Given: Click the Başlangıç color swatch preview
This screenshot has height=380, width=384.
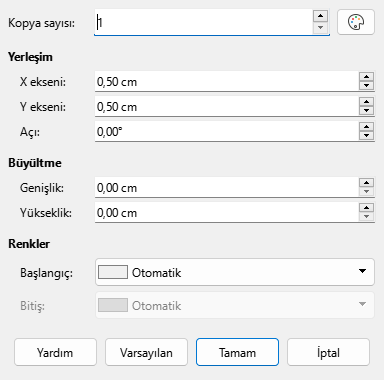Looking at the screenshot, I should [x=113, y=272].
